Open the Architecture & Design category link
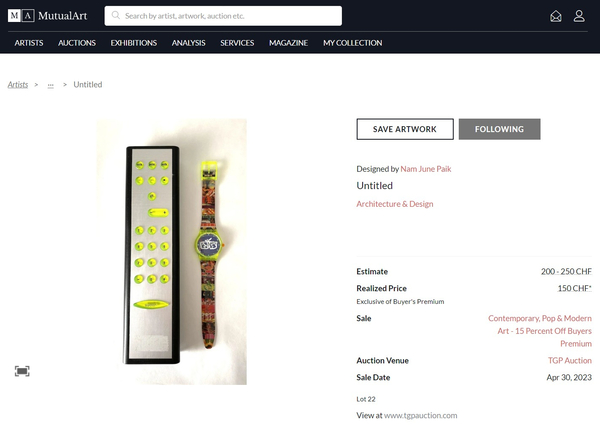The width and height of the screenshot is (600, 425). [x=395, y=204]
